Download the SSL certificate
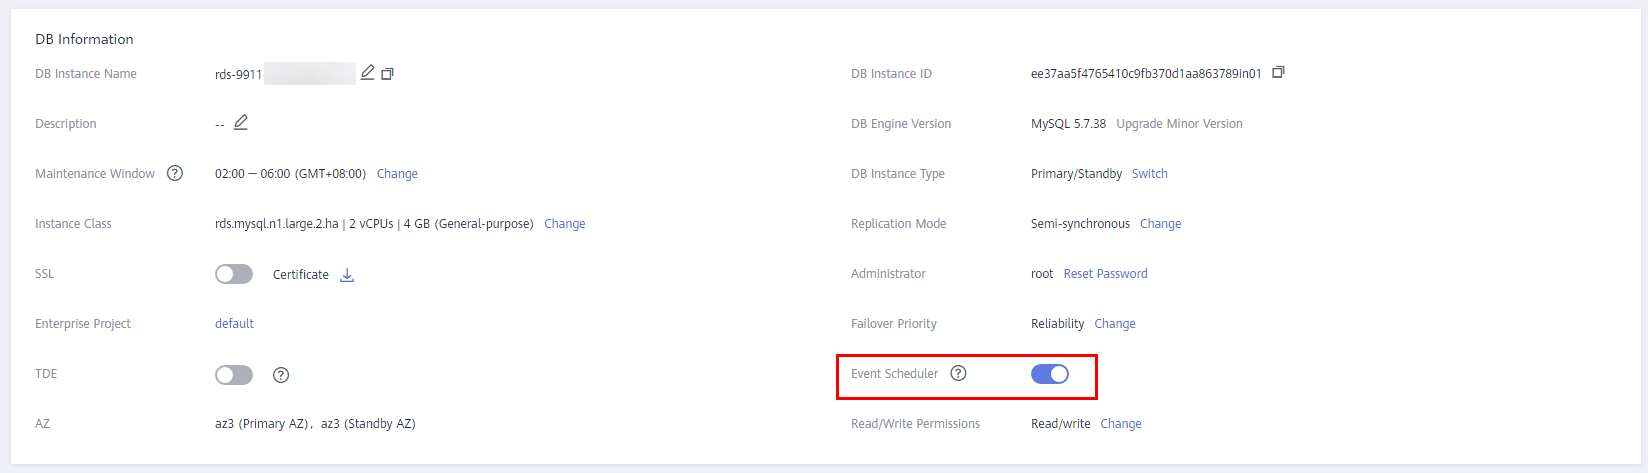 (x=347, y=275)
